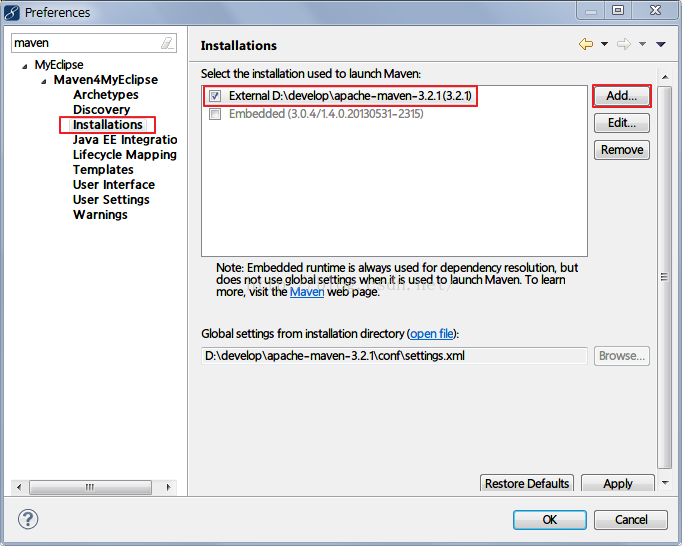Open back history dropdown arrow
This screenshot has width=683, height=547.
pos(604,44)
